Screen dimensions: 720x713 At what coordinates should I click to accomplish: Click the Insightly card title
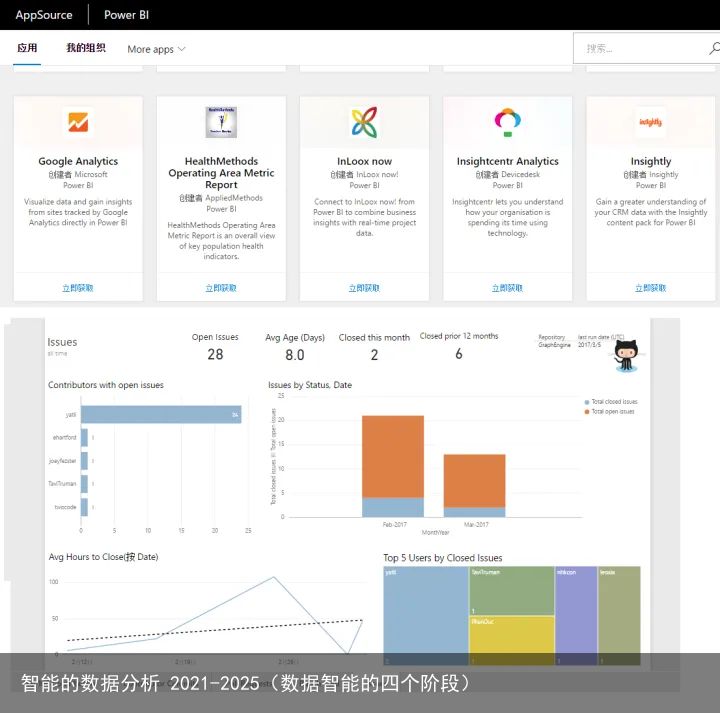(x=651, y=161)
